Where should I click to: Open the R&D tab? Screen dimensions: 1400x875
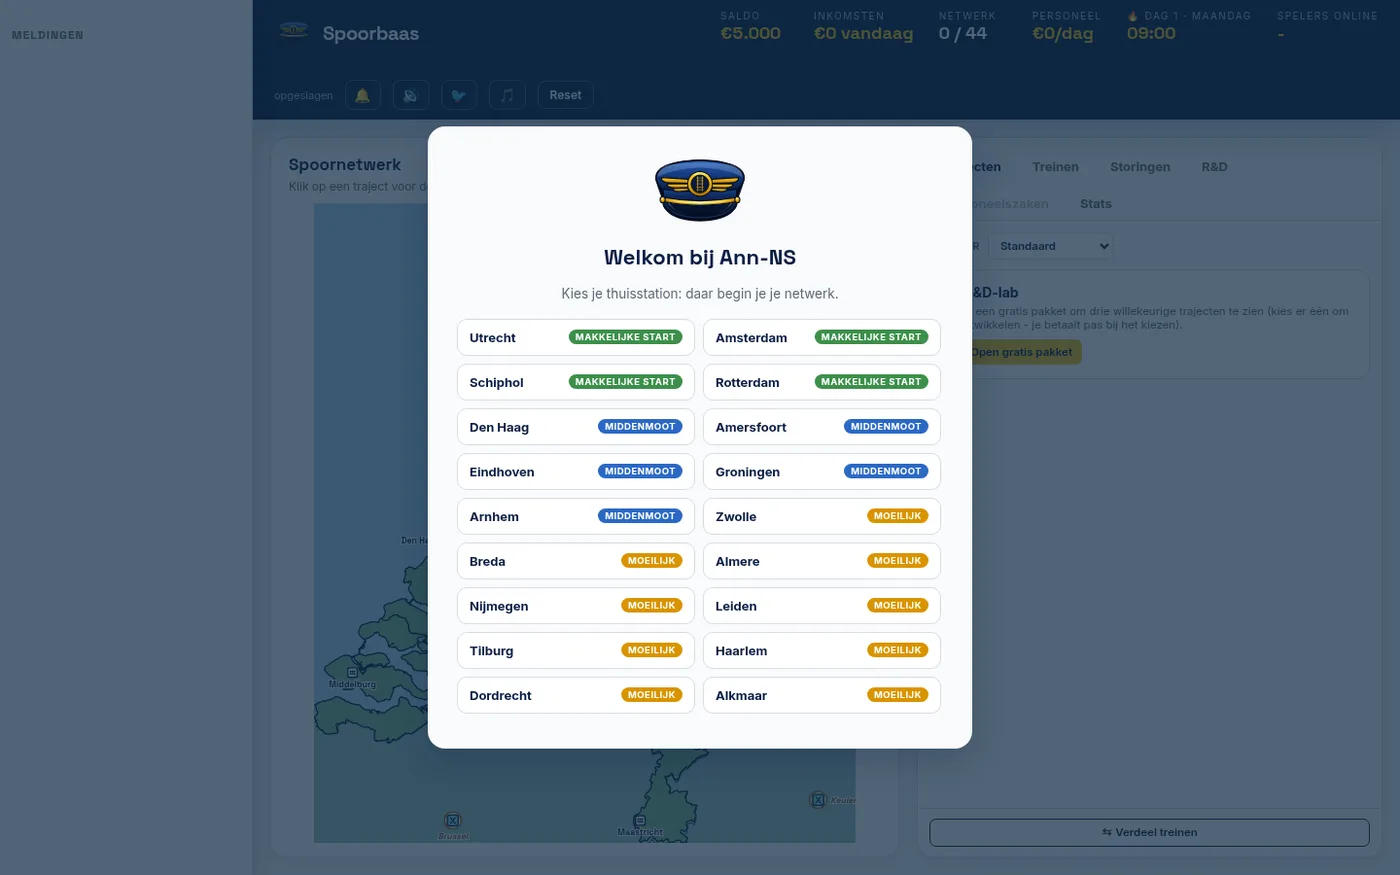pyautogui.click(x=1214, y=167)
